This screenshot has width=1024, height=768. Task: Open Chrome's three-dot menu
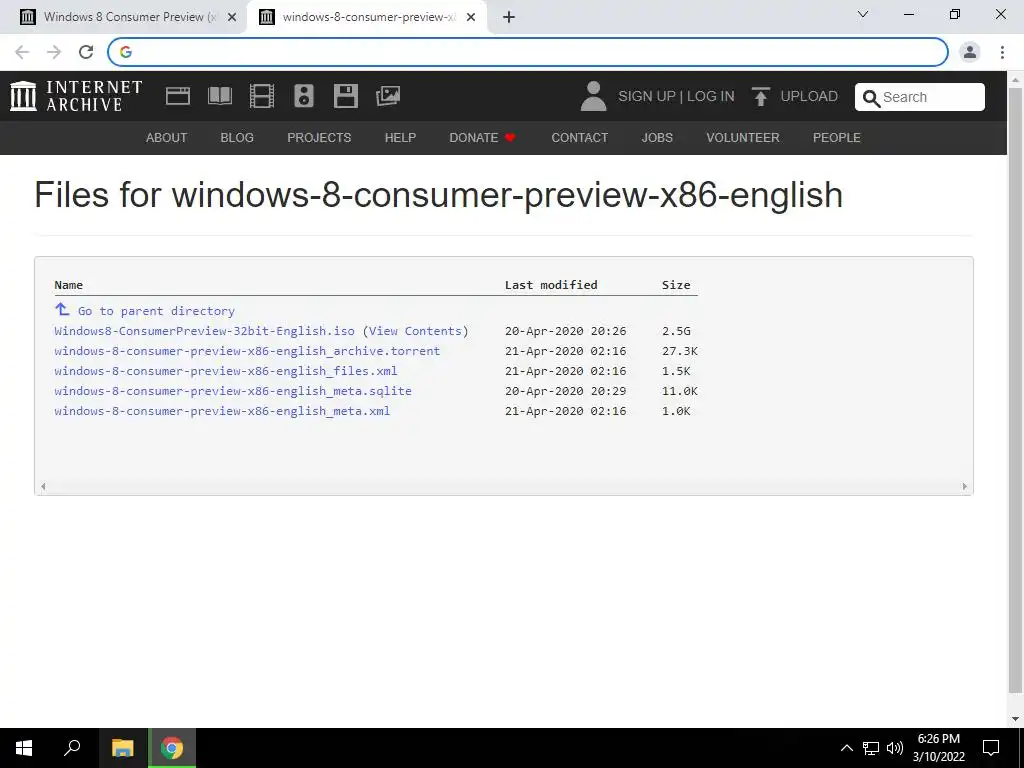(1002, 52)
